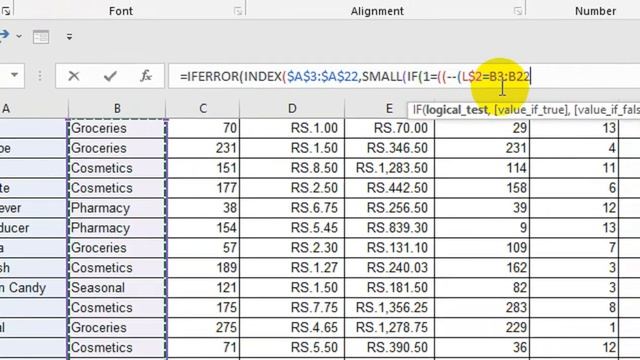The height and width of the screenshot is (360, 640).
Task: Select the cell with value 36
Action: pos(482,348)
